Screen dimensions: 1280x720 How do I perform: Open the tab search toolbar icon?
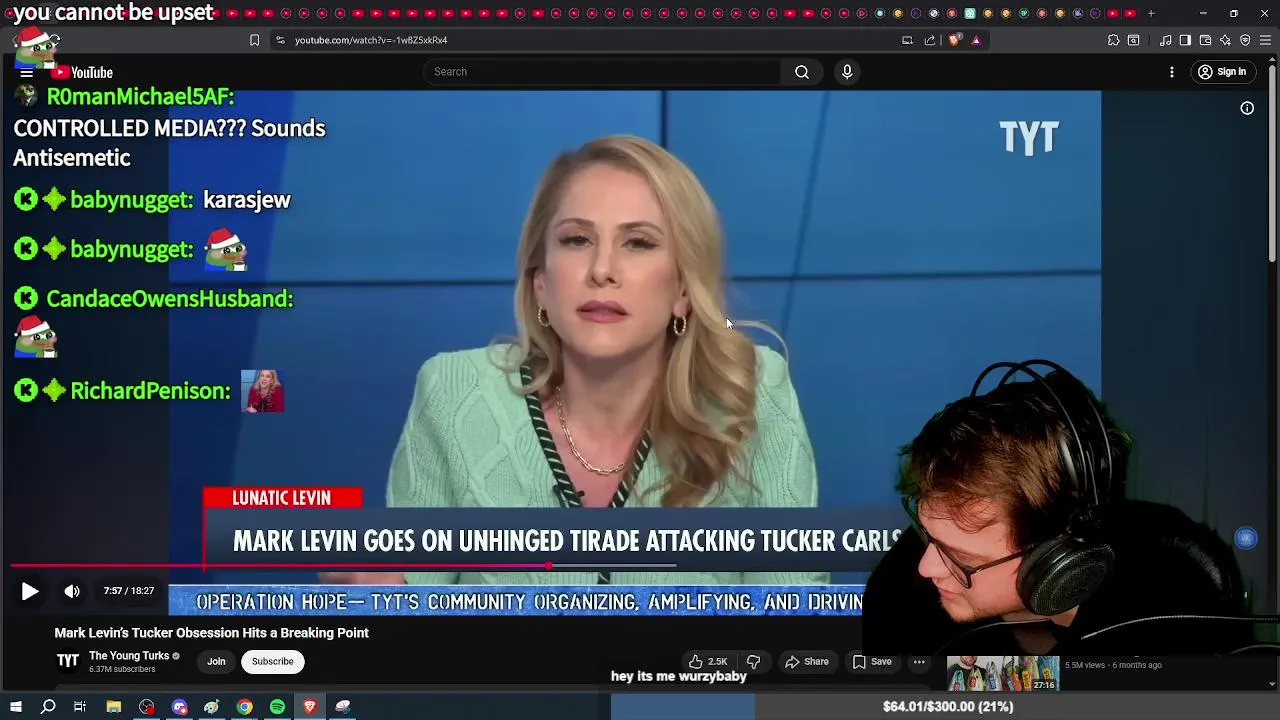(x=1133, y=40)
